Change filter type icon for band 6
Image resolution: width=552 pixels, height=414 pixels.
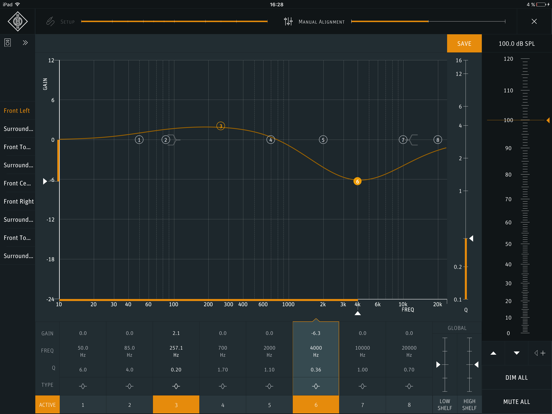click(316, 386)
